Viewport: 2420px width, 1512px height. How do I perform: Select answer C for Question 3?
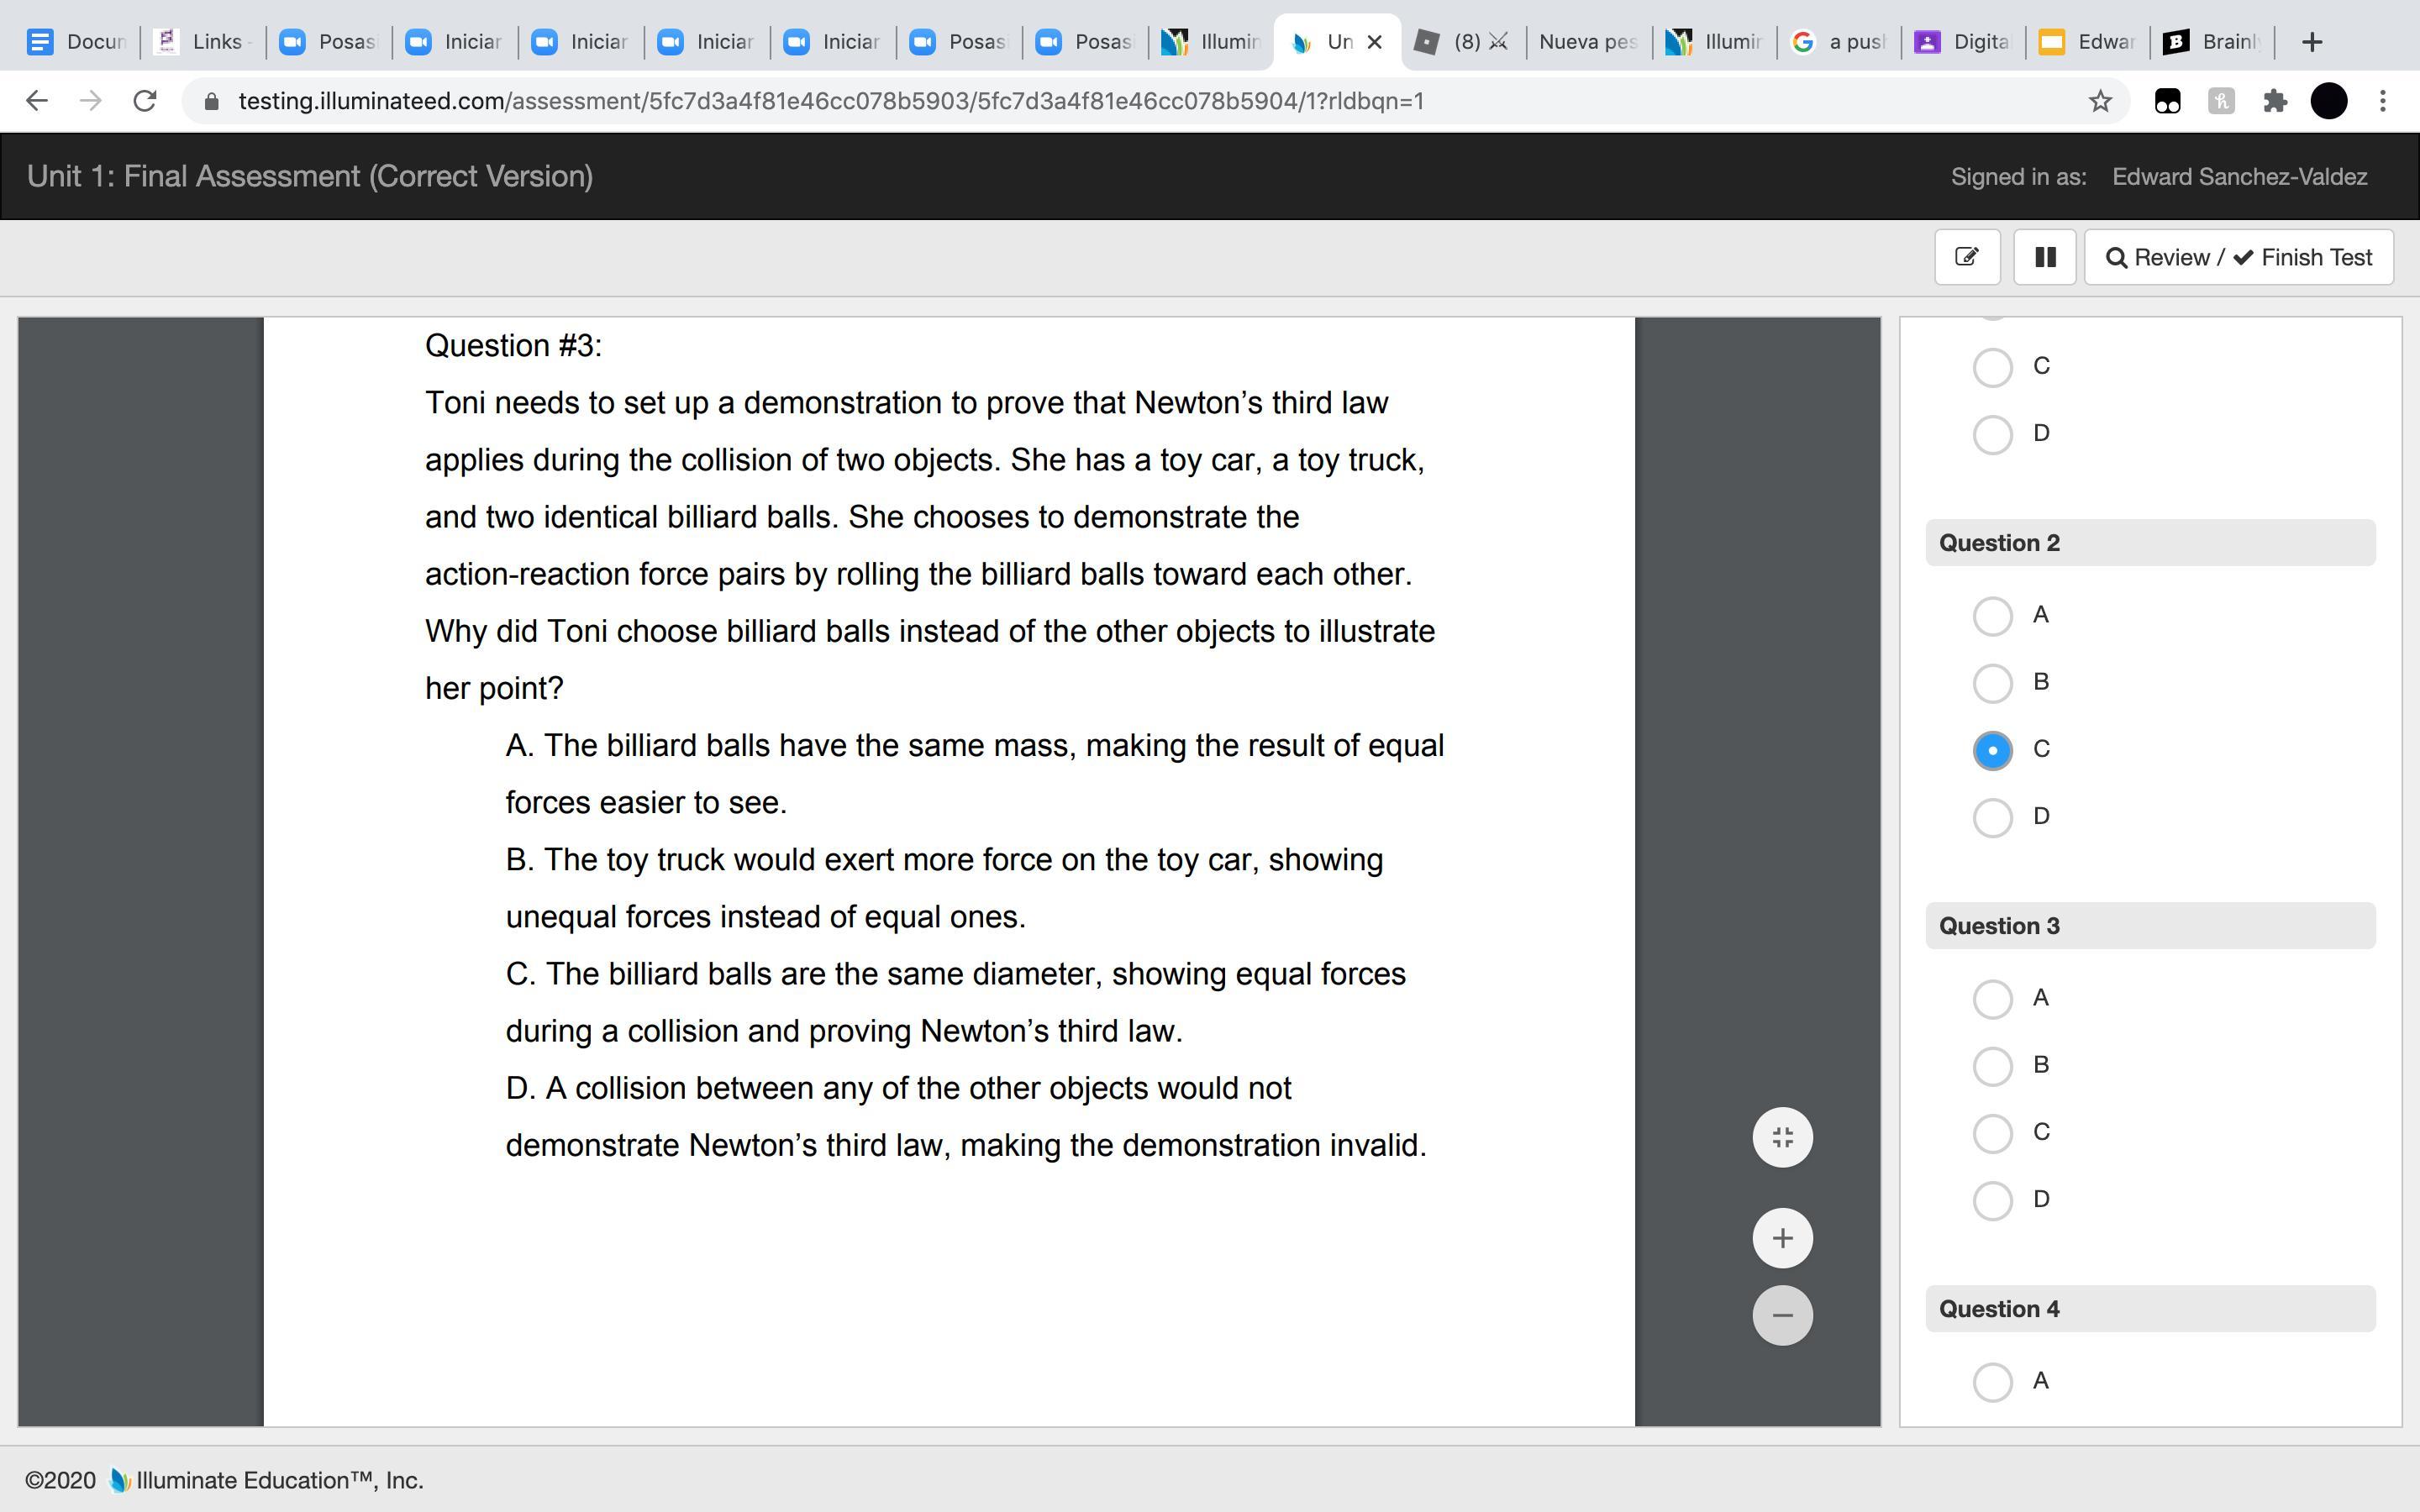(x=1992, y=1133)
